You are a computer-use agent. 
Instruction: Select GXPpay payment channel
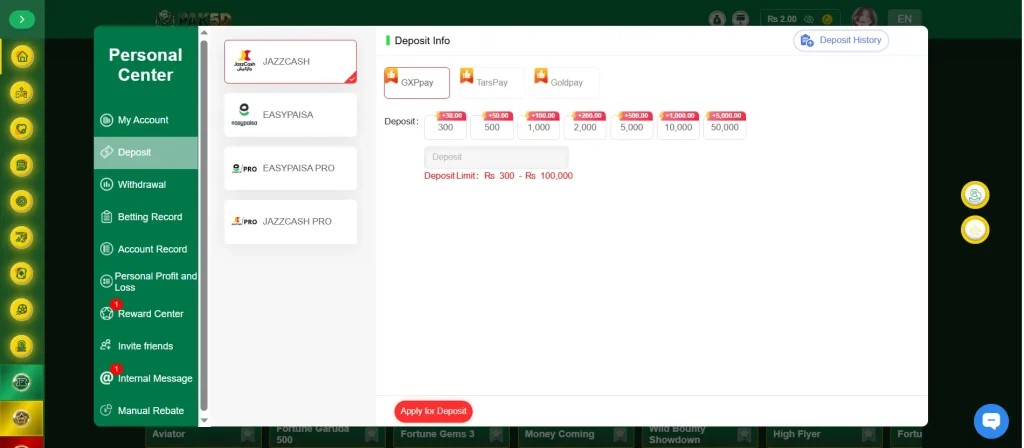pyautogui.click(x=417, y=83)
